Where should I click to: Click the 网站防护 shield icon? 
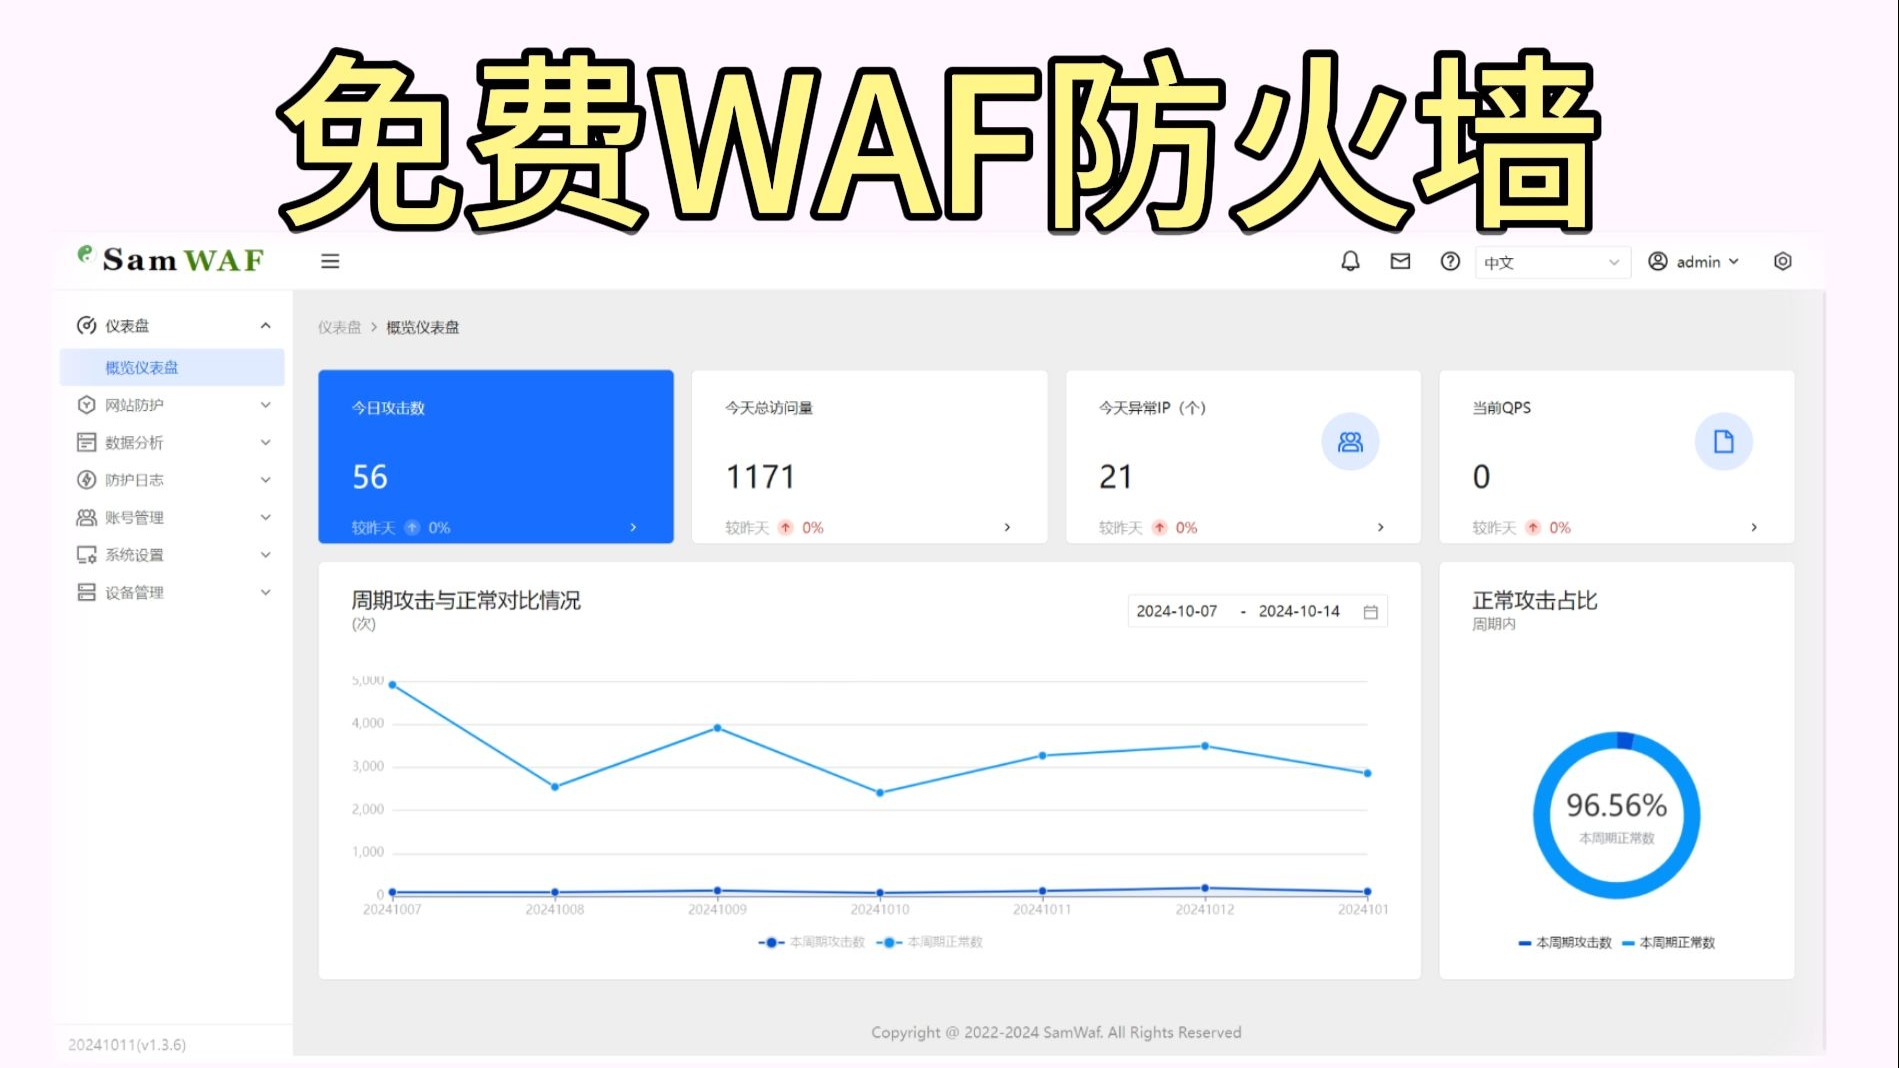[x=87, y=404]
